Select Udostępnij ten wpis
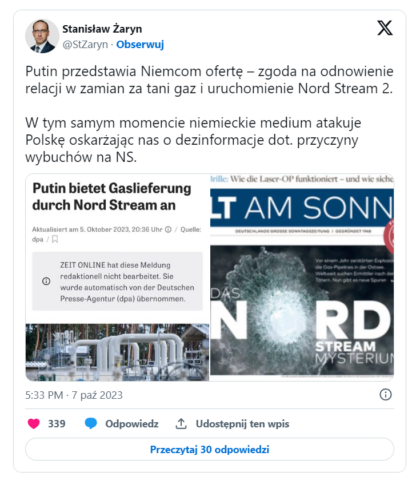 point(242,424)
